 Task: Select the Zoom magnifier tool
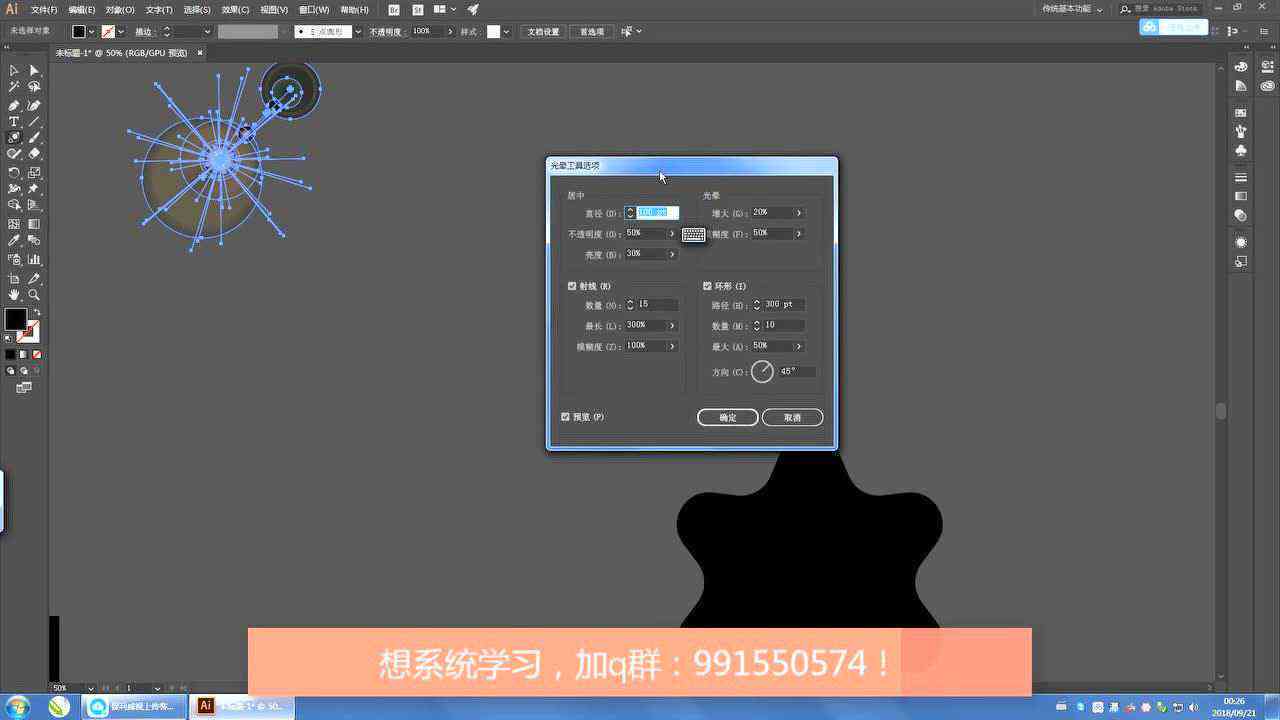34,295
